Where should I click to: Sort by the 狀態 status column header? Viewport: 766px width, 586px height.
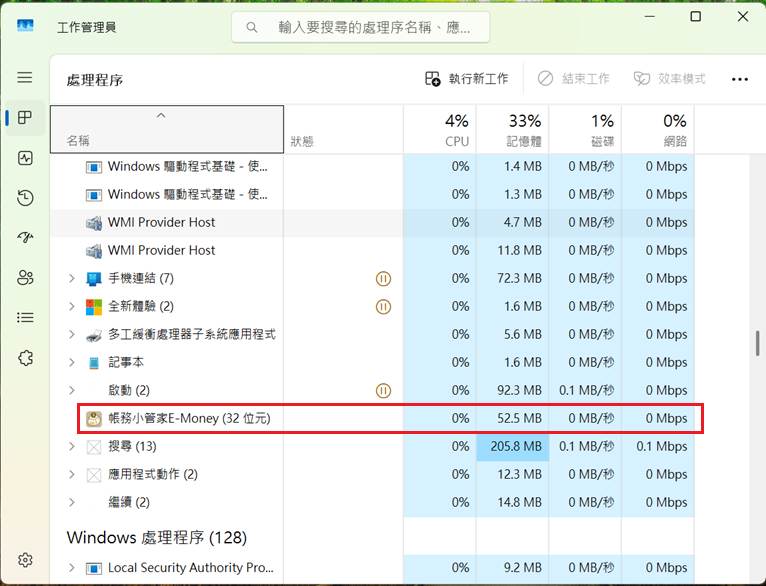coord(344,129)
